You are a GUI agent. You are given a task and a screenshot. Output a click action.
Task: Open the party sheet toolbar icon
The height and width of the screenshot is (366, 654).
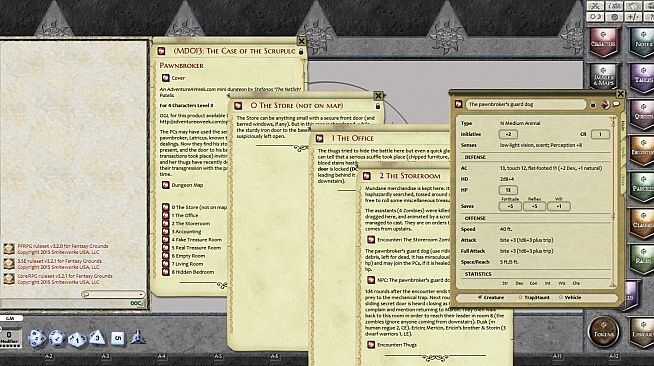pos(615,6)
